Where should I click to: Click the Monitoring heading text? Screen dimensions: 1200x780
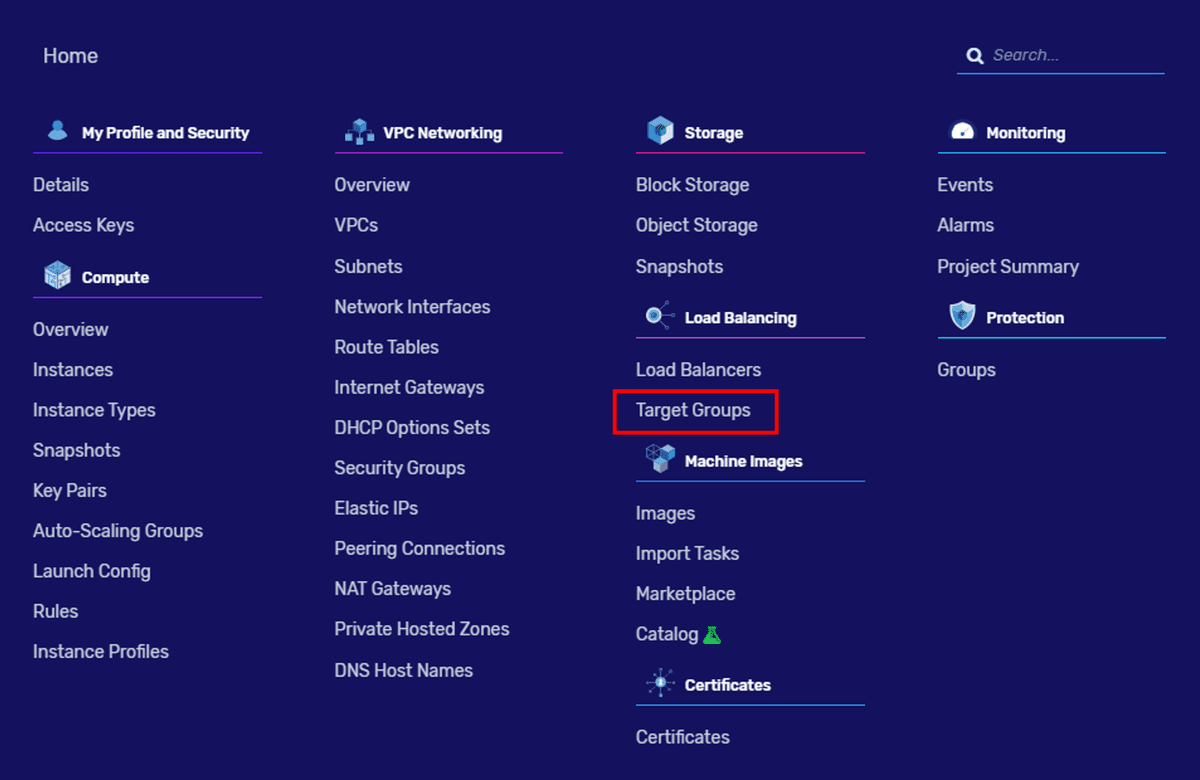[1025, 133]
